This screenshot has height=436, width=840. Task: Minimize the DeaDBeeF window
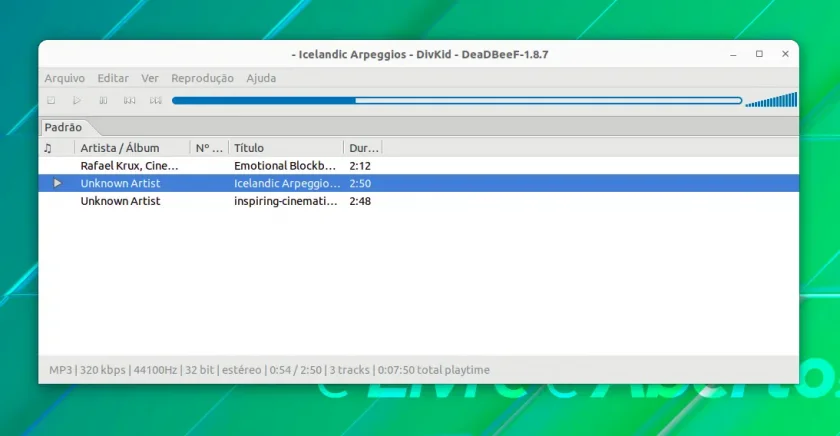tap(733, 54)
